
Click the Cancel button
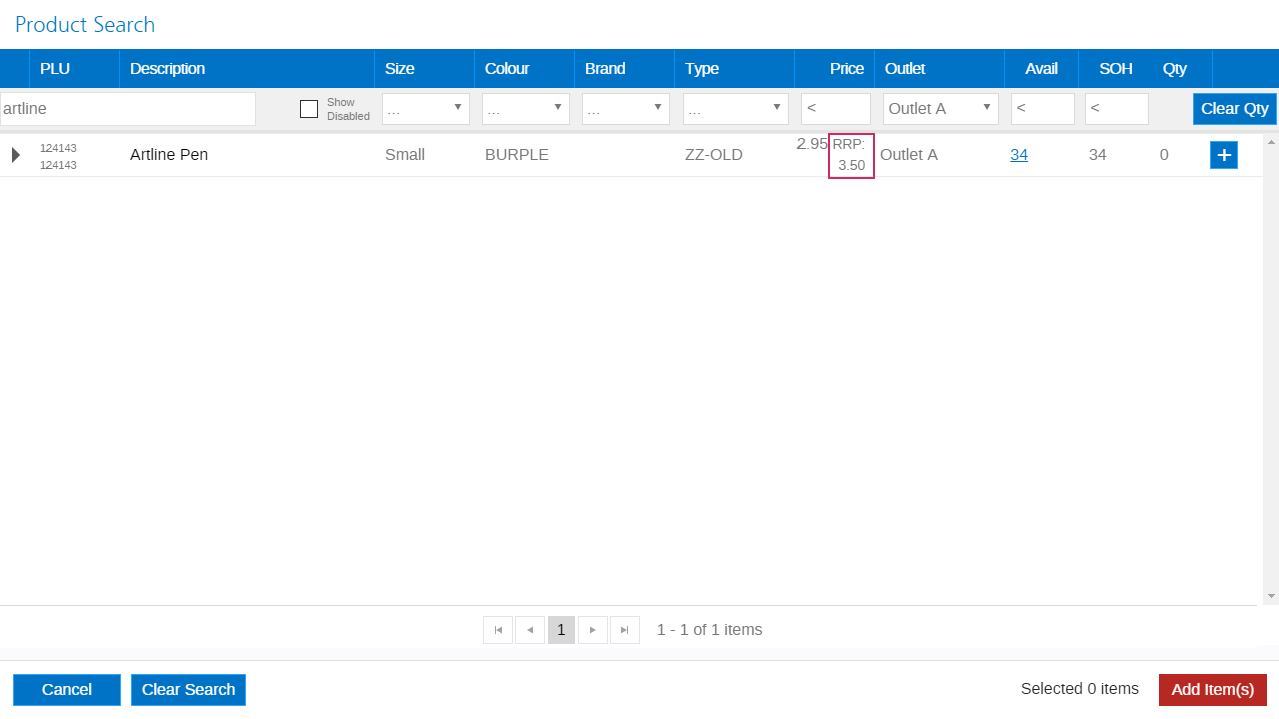pyautogui.click(x=67, y=690)
